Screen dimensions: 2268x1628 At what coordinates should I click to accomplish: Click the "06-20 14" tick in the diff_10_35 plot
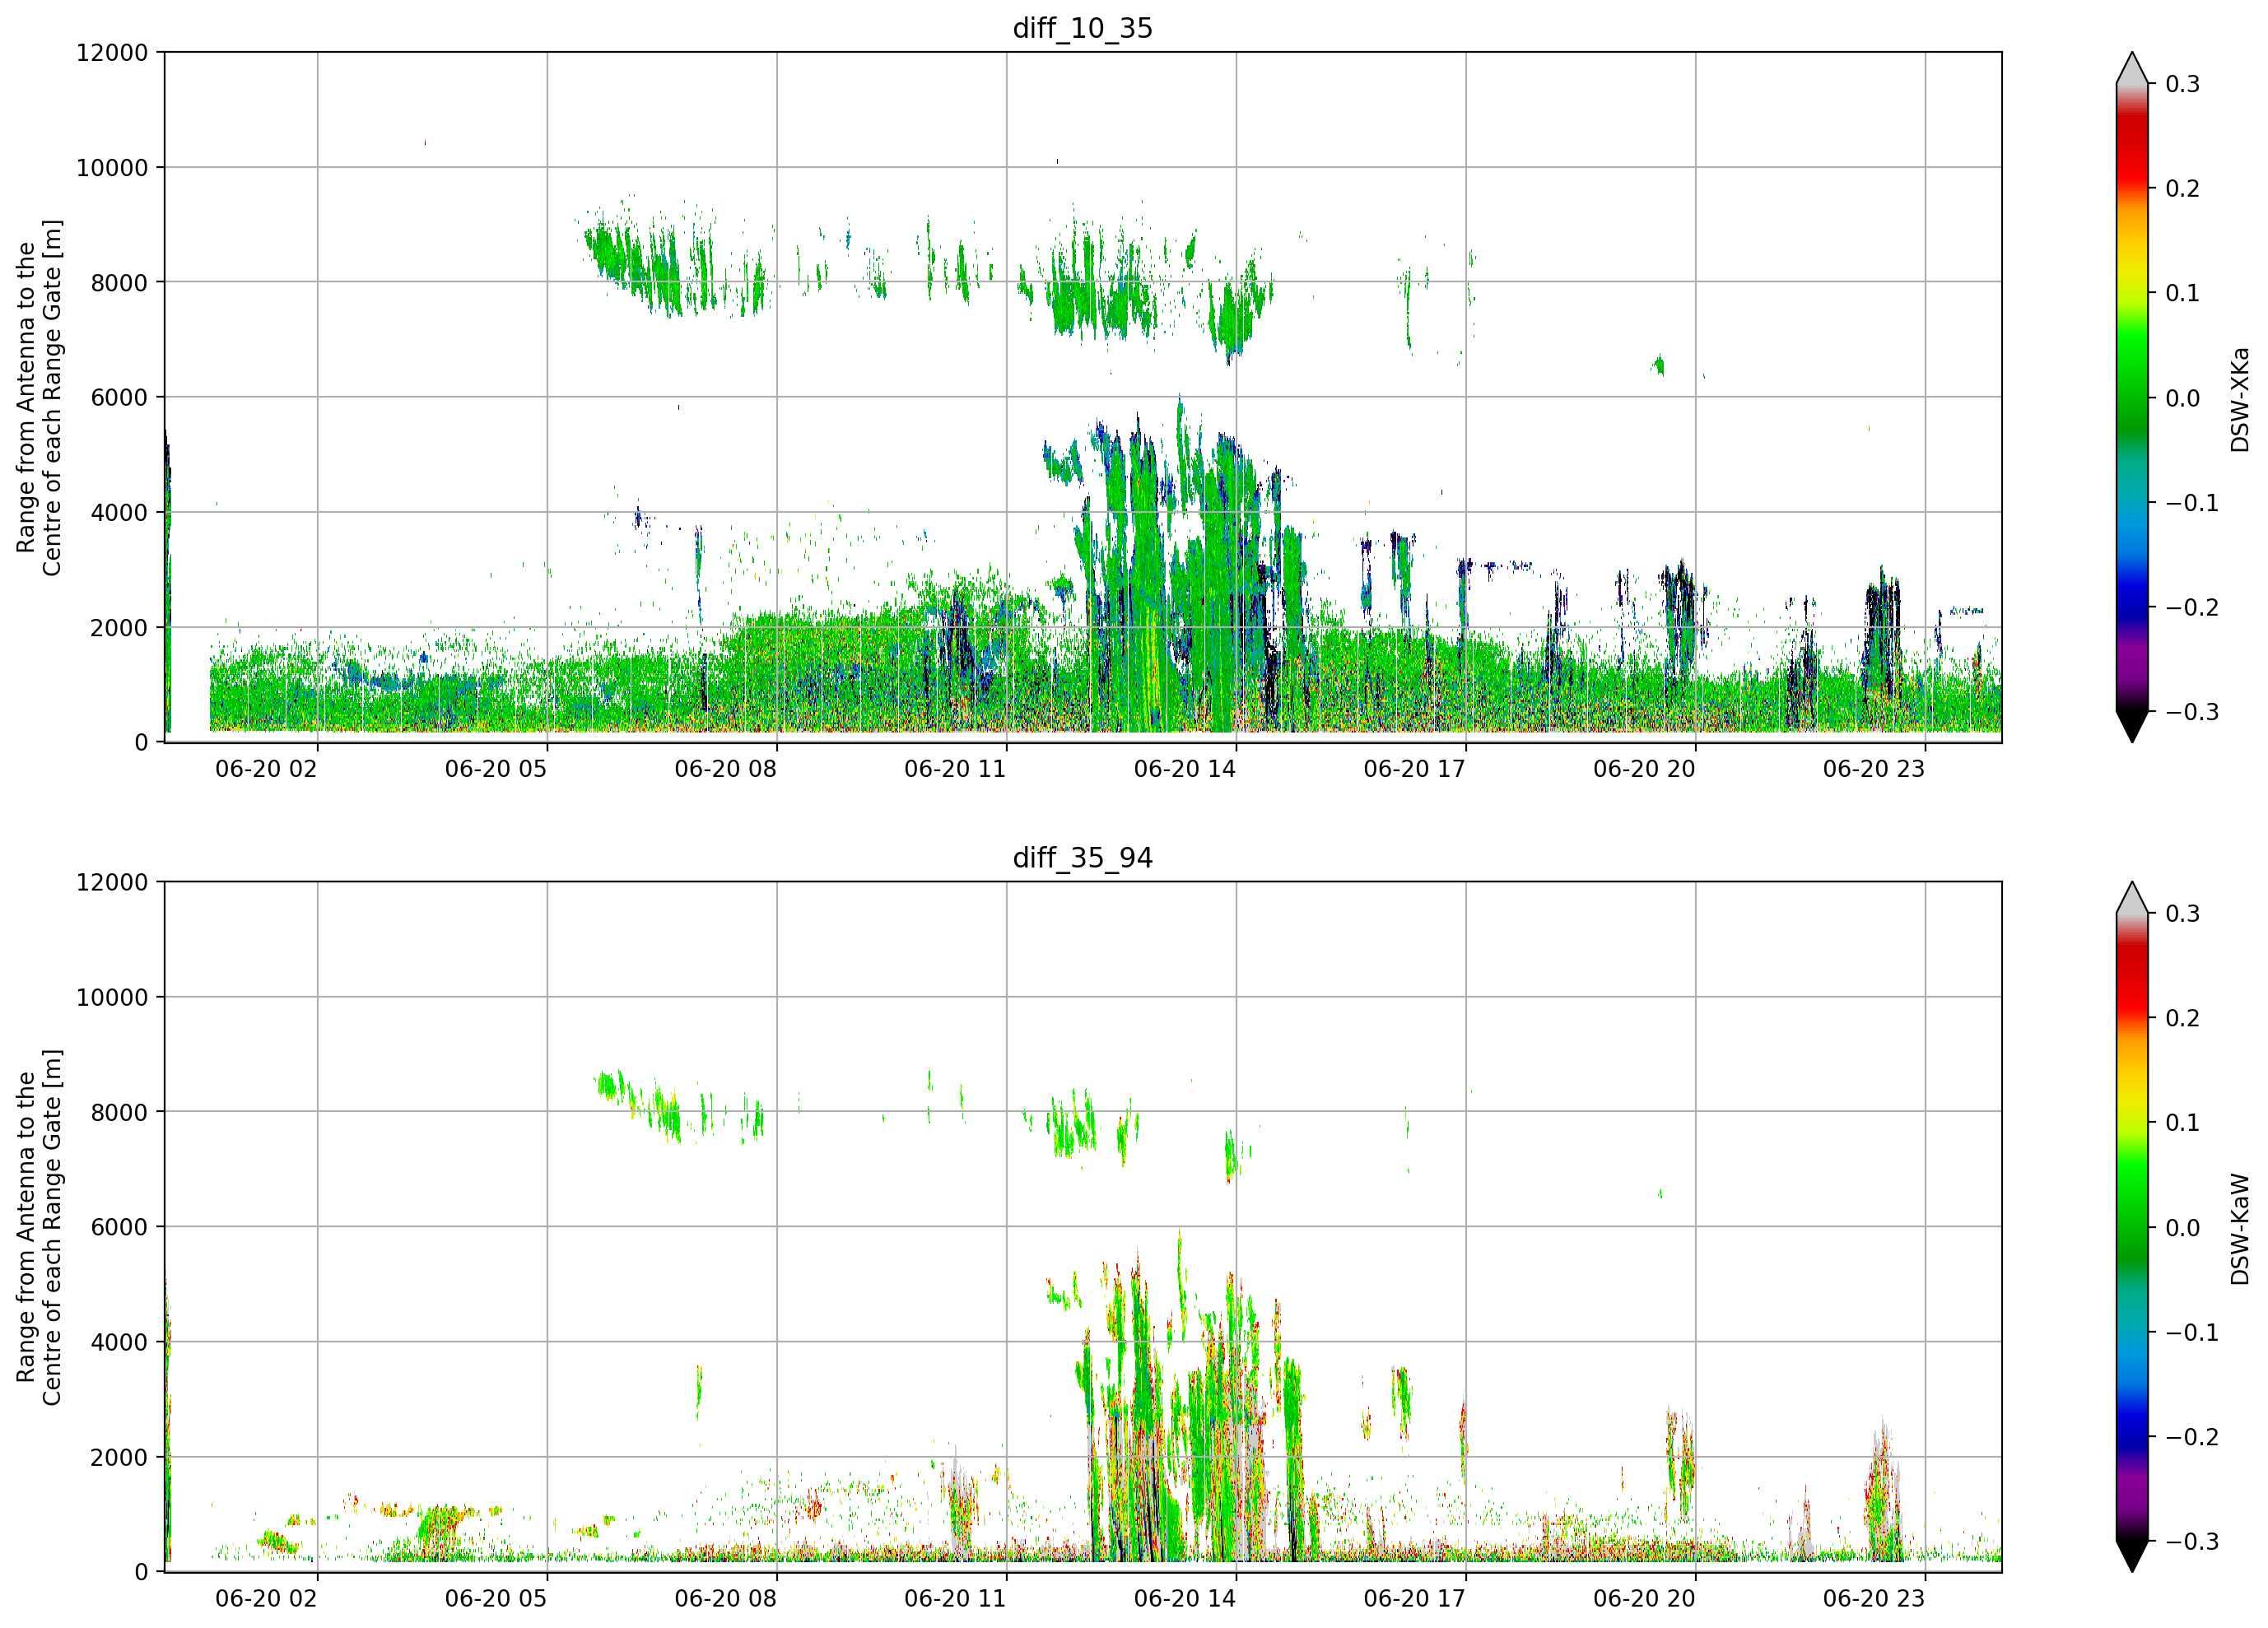1185,769
